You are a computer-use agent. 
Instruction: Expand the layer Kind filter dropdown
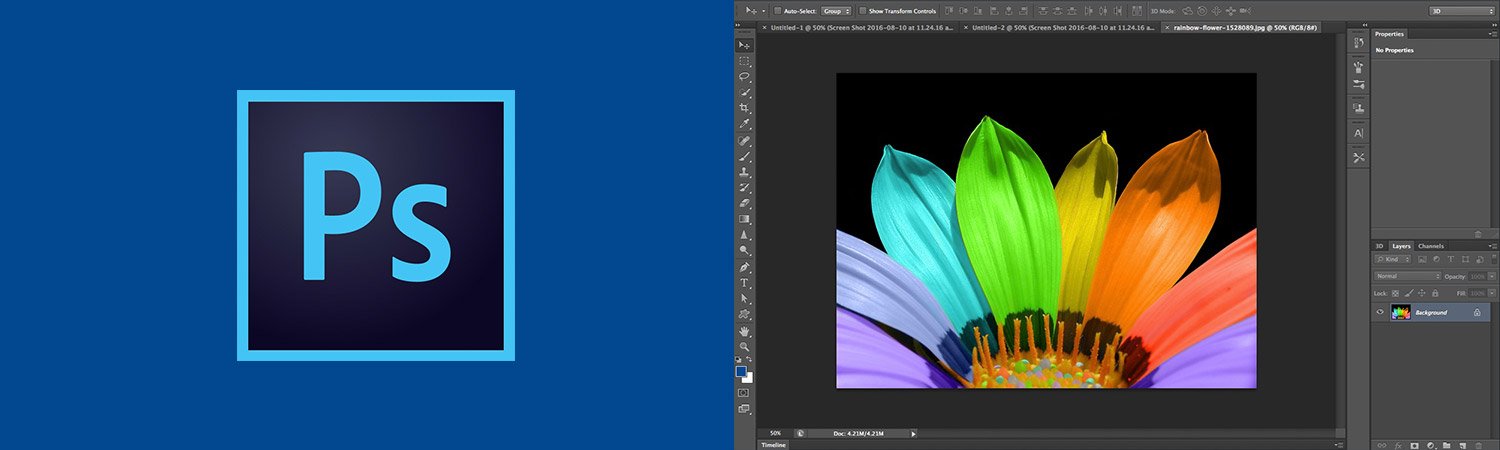[1391, 259]
